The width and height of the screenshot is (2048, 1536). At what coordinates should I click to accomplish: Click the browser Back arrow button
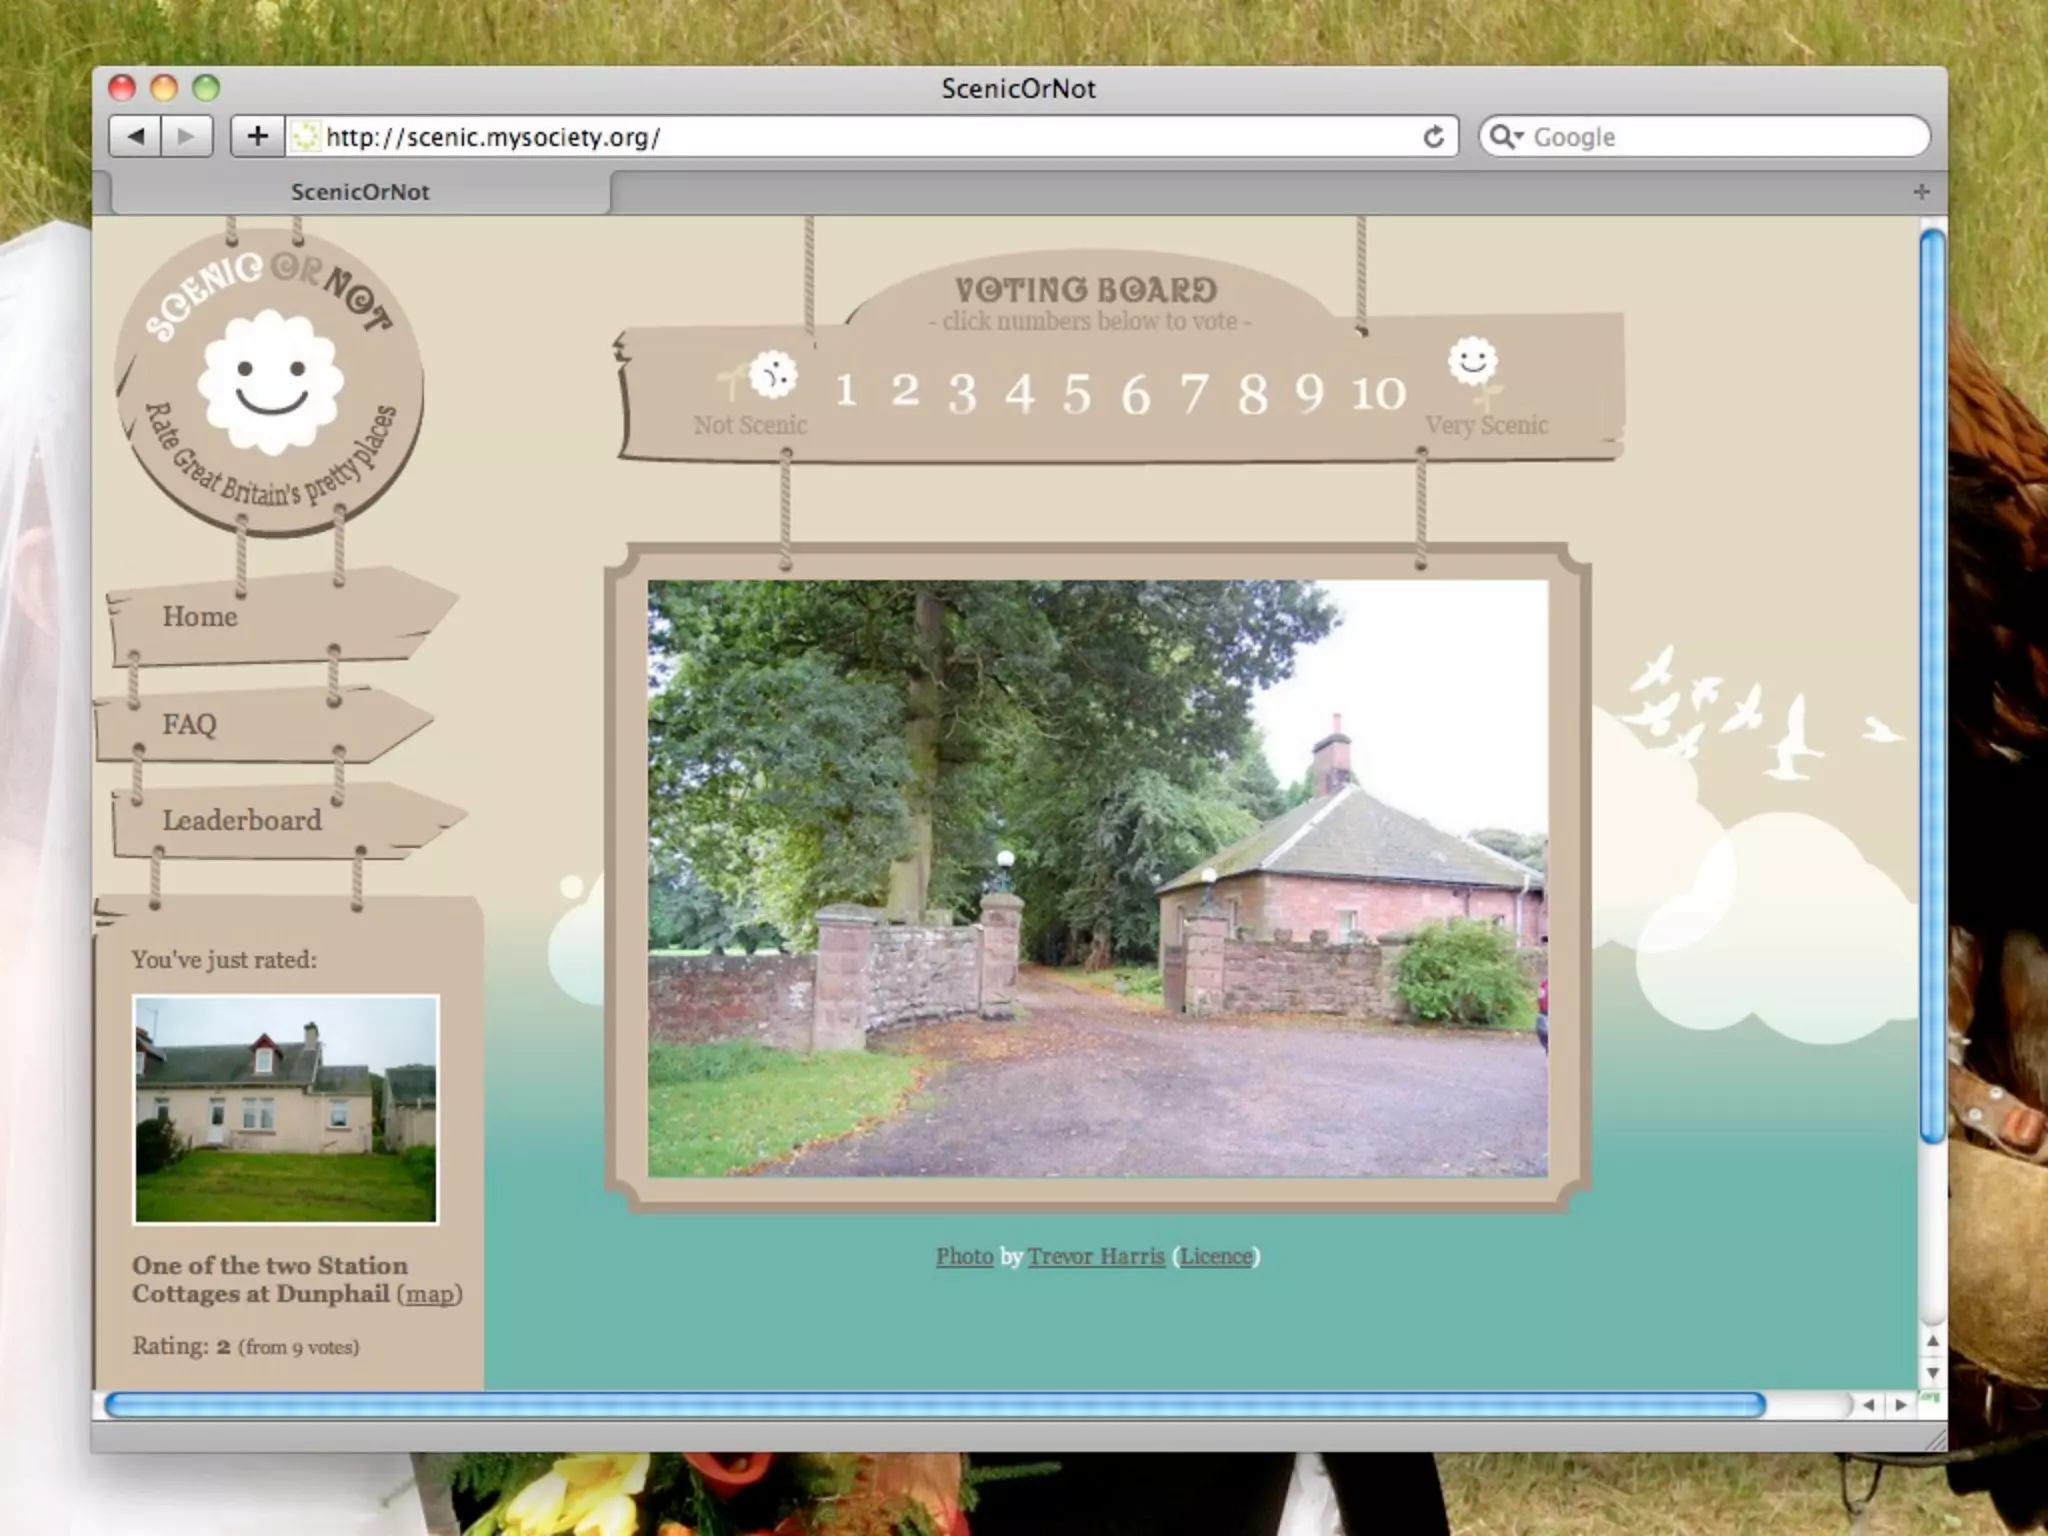[x=136, y=136]
